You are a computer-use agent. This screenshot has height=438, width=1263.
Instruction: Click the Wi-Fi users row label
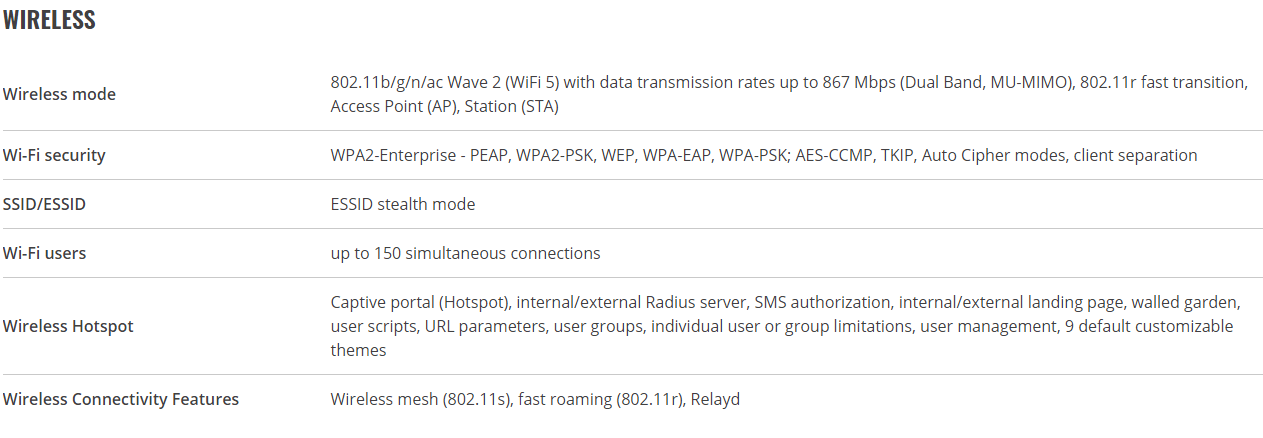click(44, 253)
